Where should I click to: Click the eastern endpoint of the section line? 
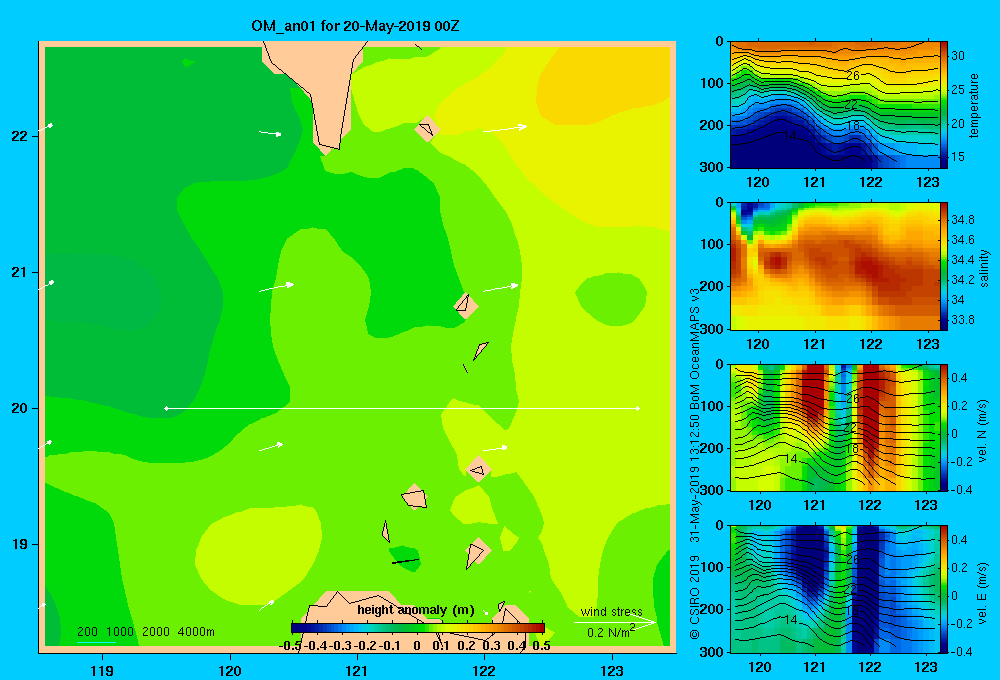(x=638, y=408)
